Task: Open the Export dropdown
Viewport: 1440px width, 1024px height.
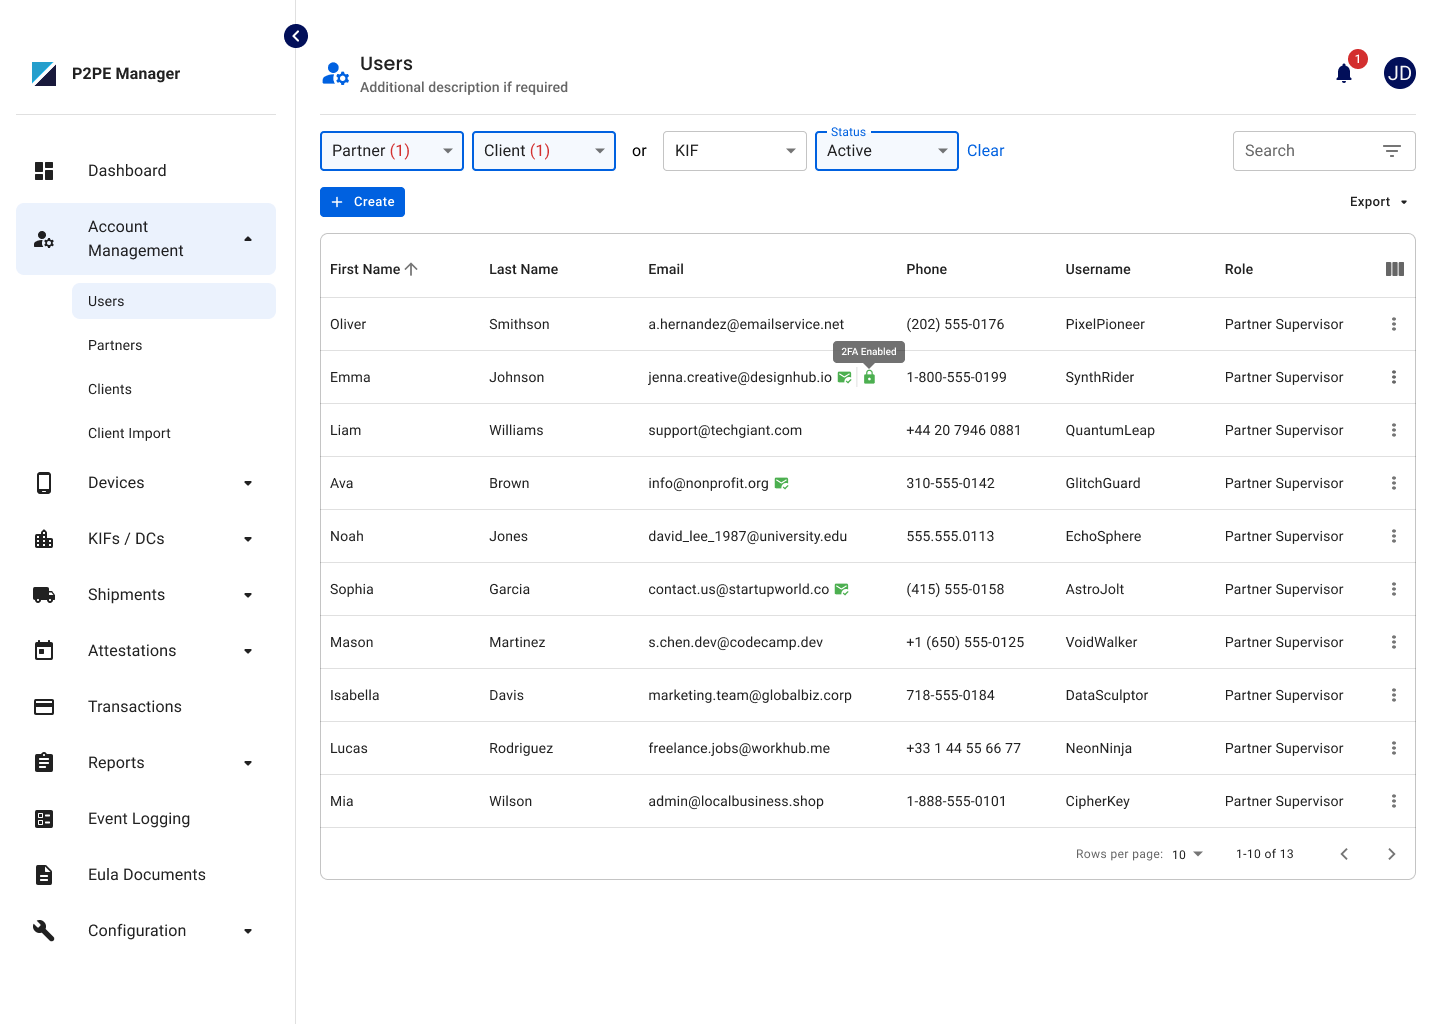Action: click(x=1379, y=202)
